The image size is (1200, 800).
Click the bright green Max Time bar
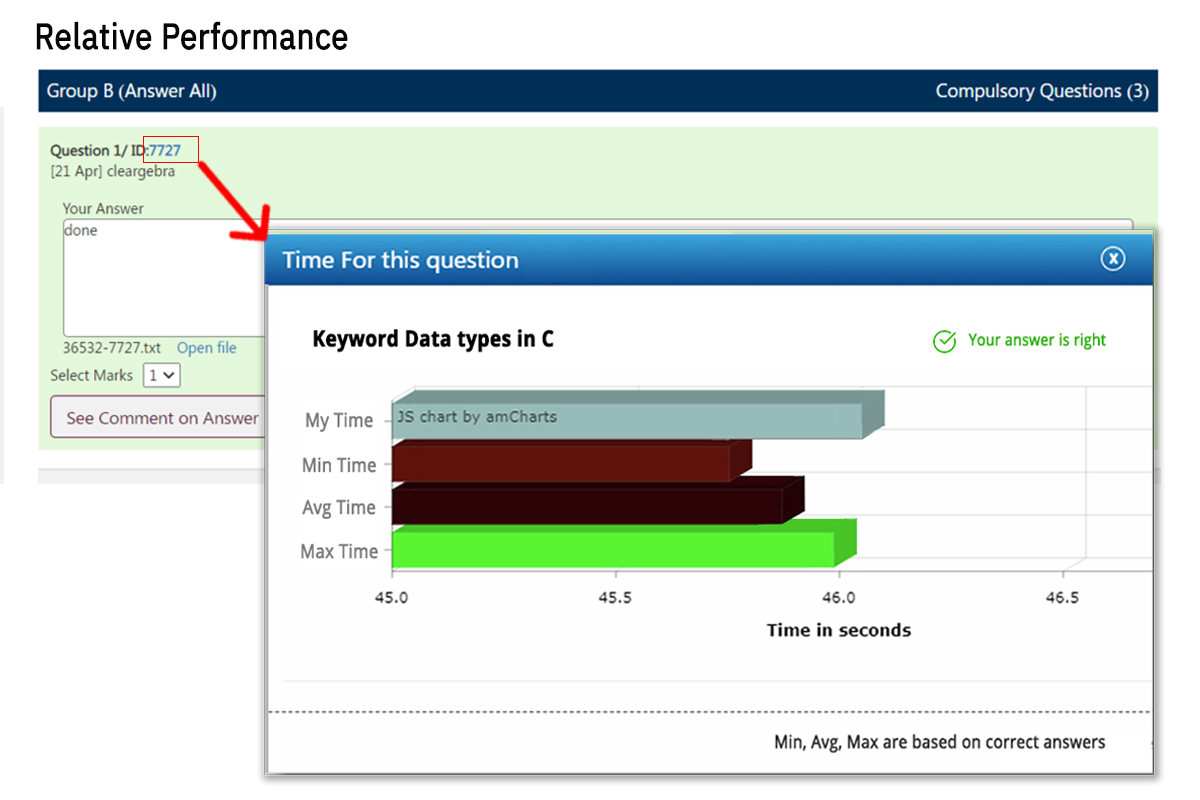pyautogui.click(x=612, y=549)
